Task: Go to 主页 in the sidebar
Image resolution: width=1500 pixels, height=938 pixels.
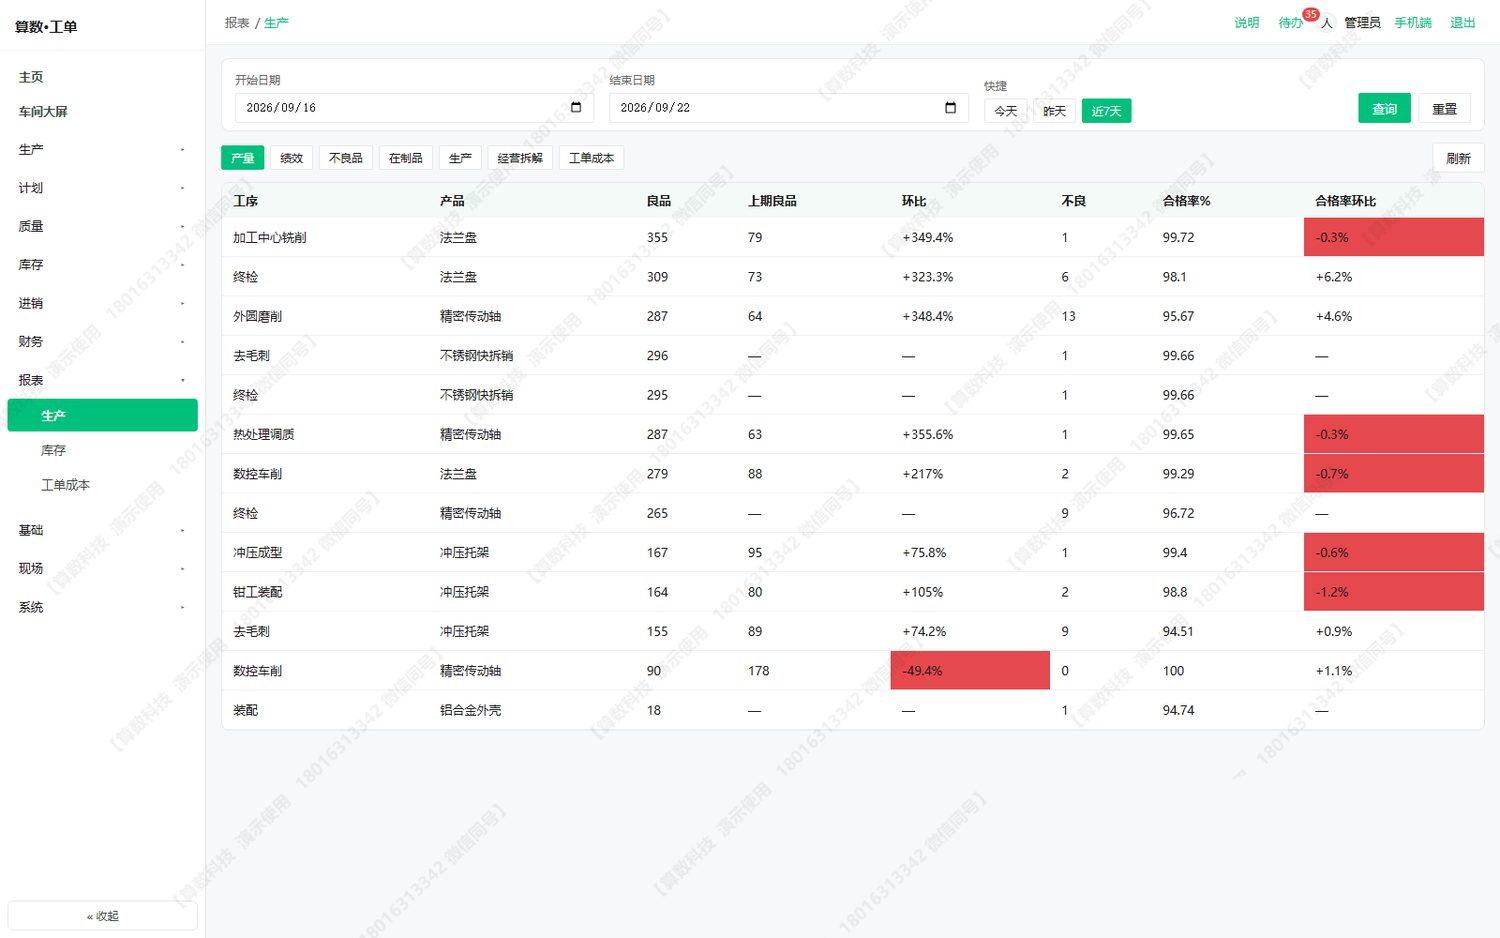Action: tap(102, 77)
